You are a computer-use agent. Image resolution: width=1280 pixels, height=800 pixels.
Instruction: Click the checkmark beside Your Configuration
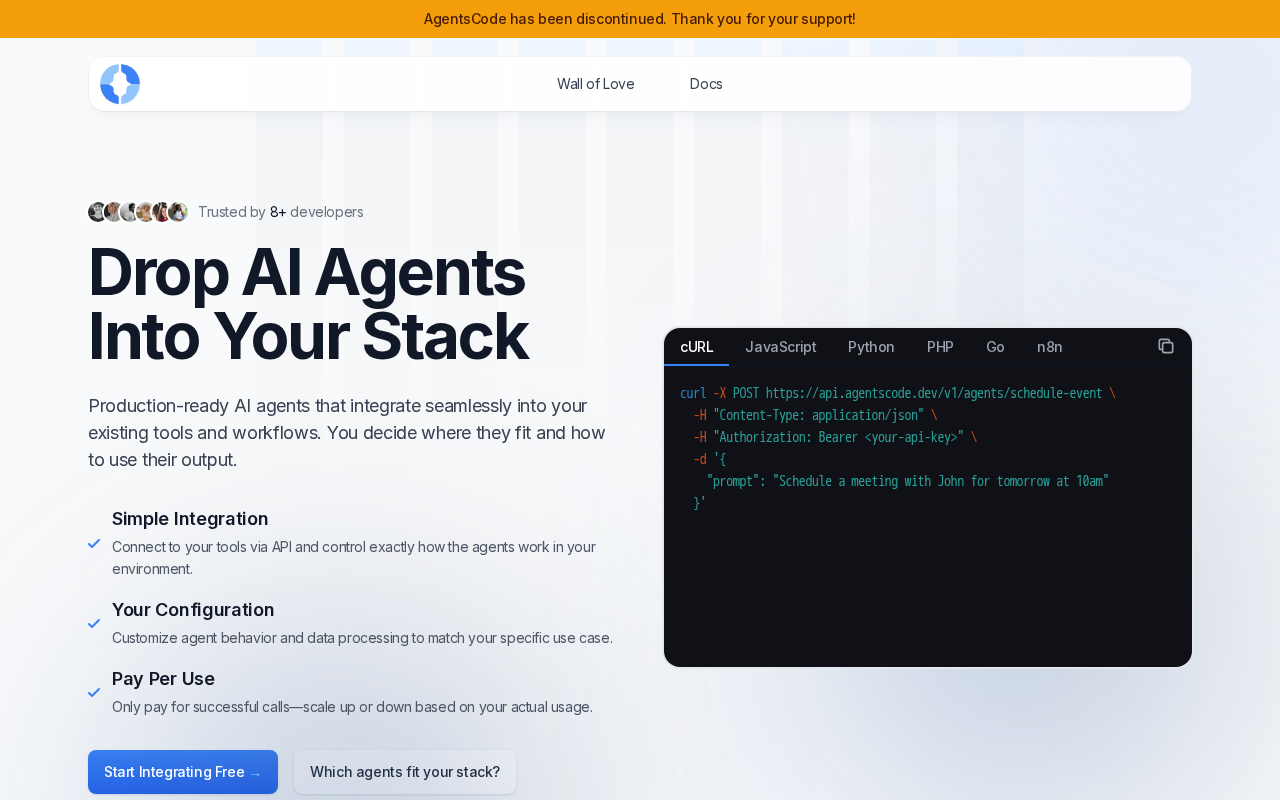pos(94,623)
